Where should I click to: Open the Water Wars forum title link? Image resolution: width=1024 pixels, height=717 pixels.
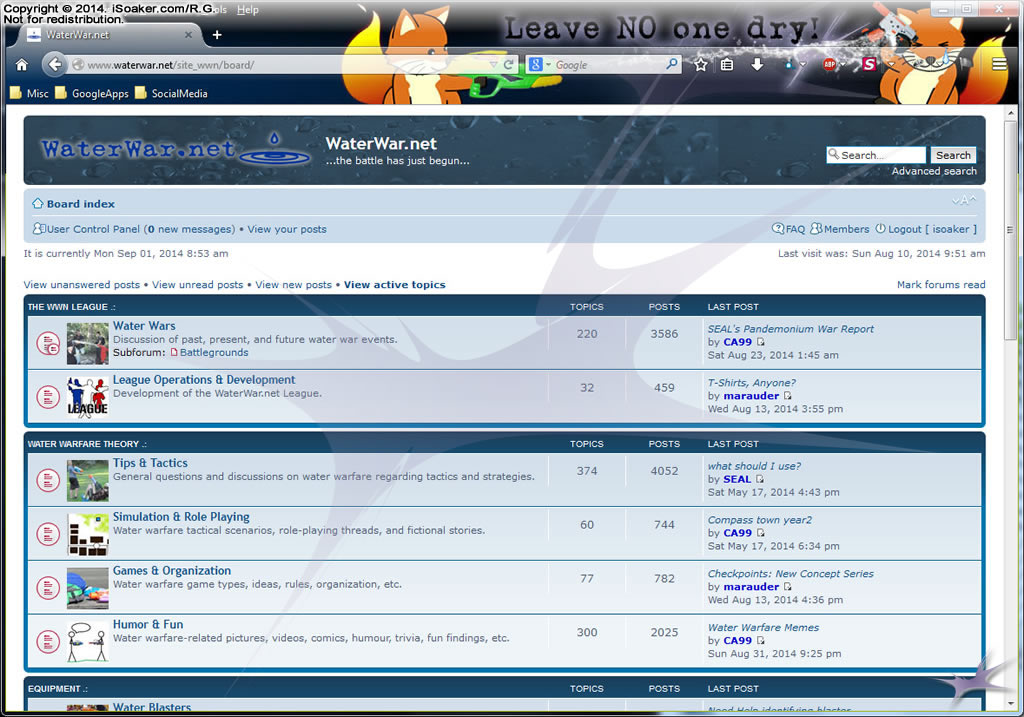tap(144, 325)
